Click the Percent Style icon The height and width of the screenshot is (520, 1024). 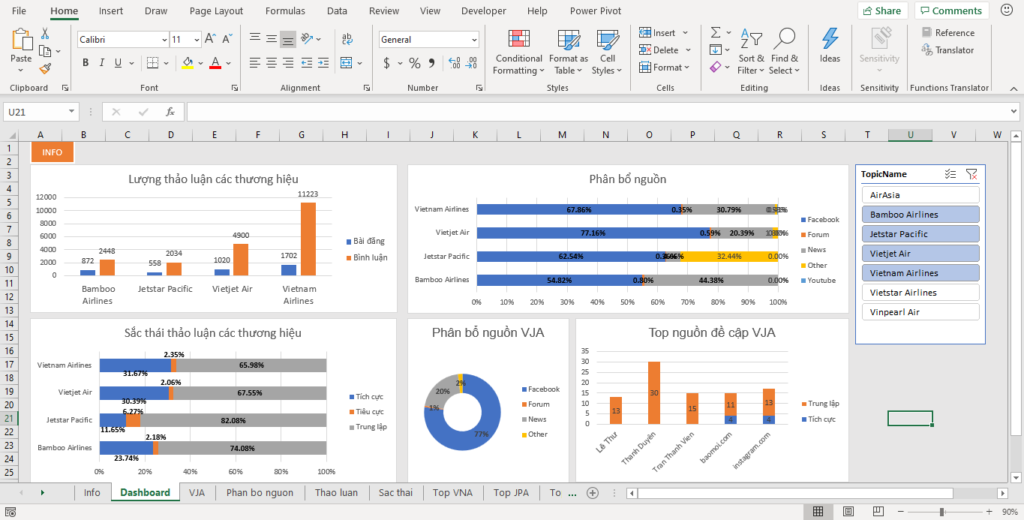[x=415, y=63]
